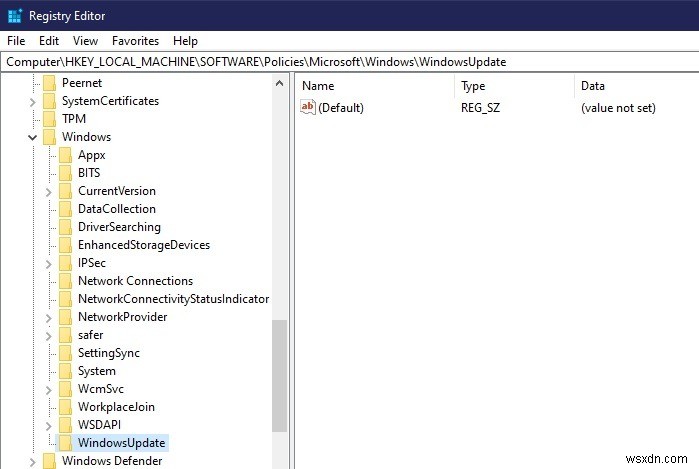Expand the SystemCertificates key

(33, 102)
